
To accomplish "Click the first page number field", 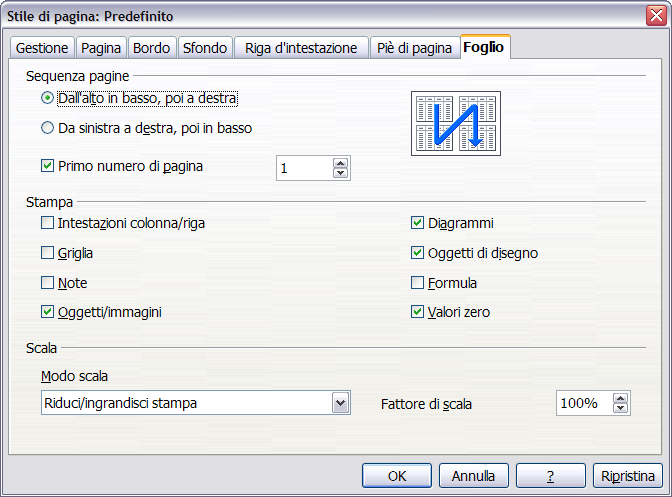I will (304, 168).
